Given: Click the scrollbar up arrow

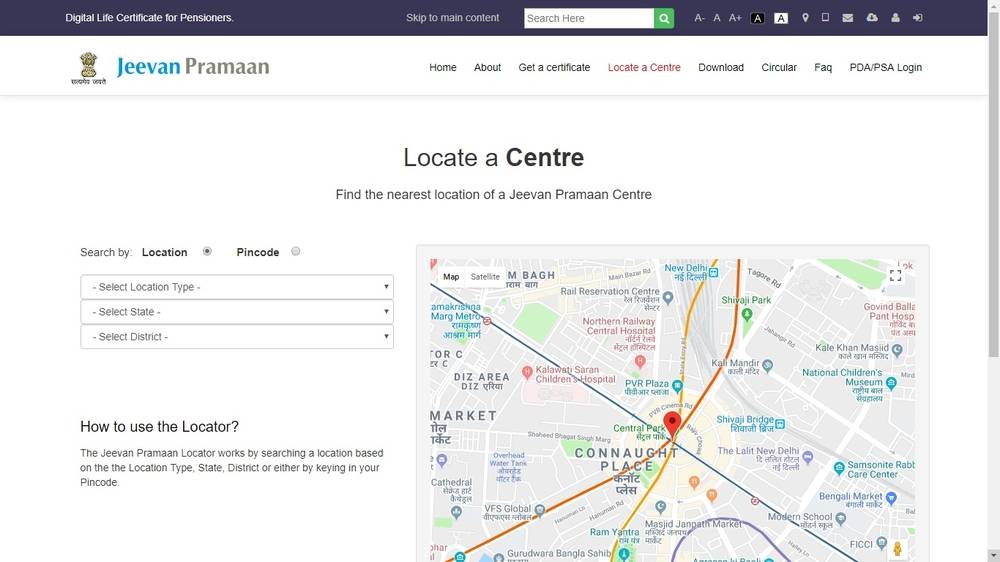Looking at the screenshot, I should coord(994,5).
